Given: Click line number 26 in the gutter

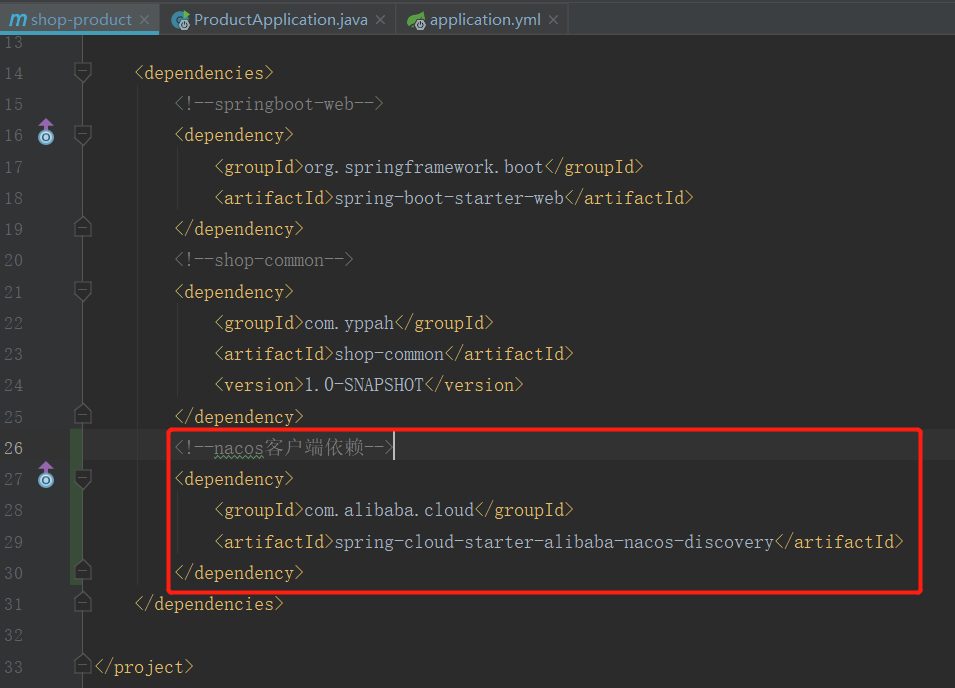Looking at the screenshot, I should pos(13,448).
